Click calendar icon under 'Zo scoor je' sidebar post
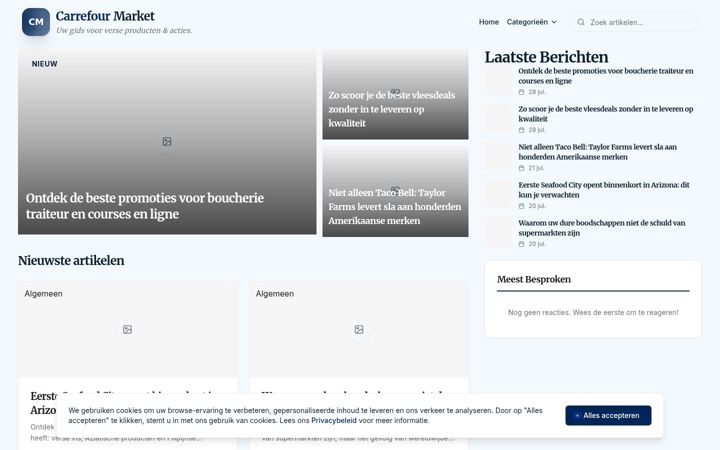Screen dimensions: 720x450 (x=521, y=130)
